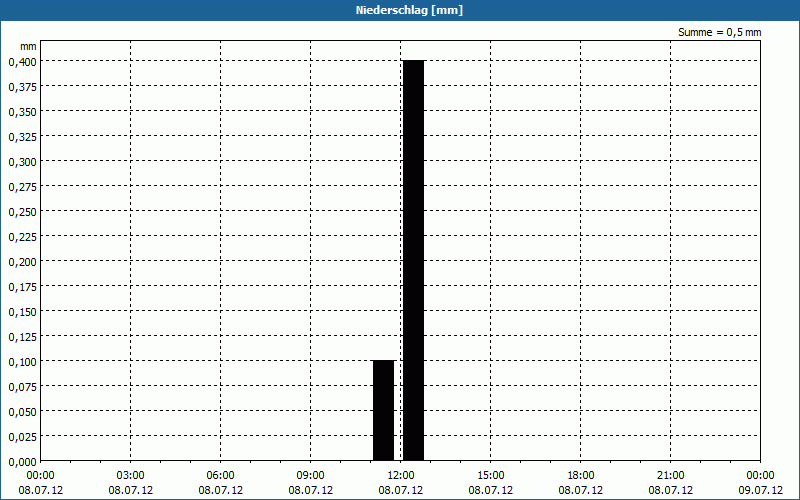Click the 0,200 y-axis value
Screen dimensions: 800x500
(x=22, y=262)
